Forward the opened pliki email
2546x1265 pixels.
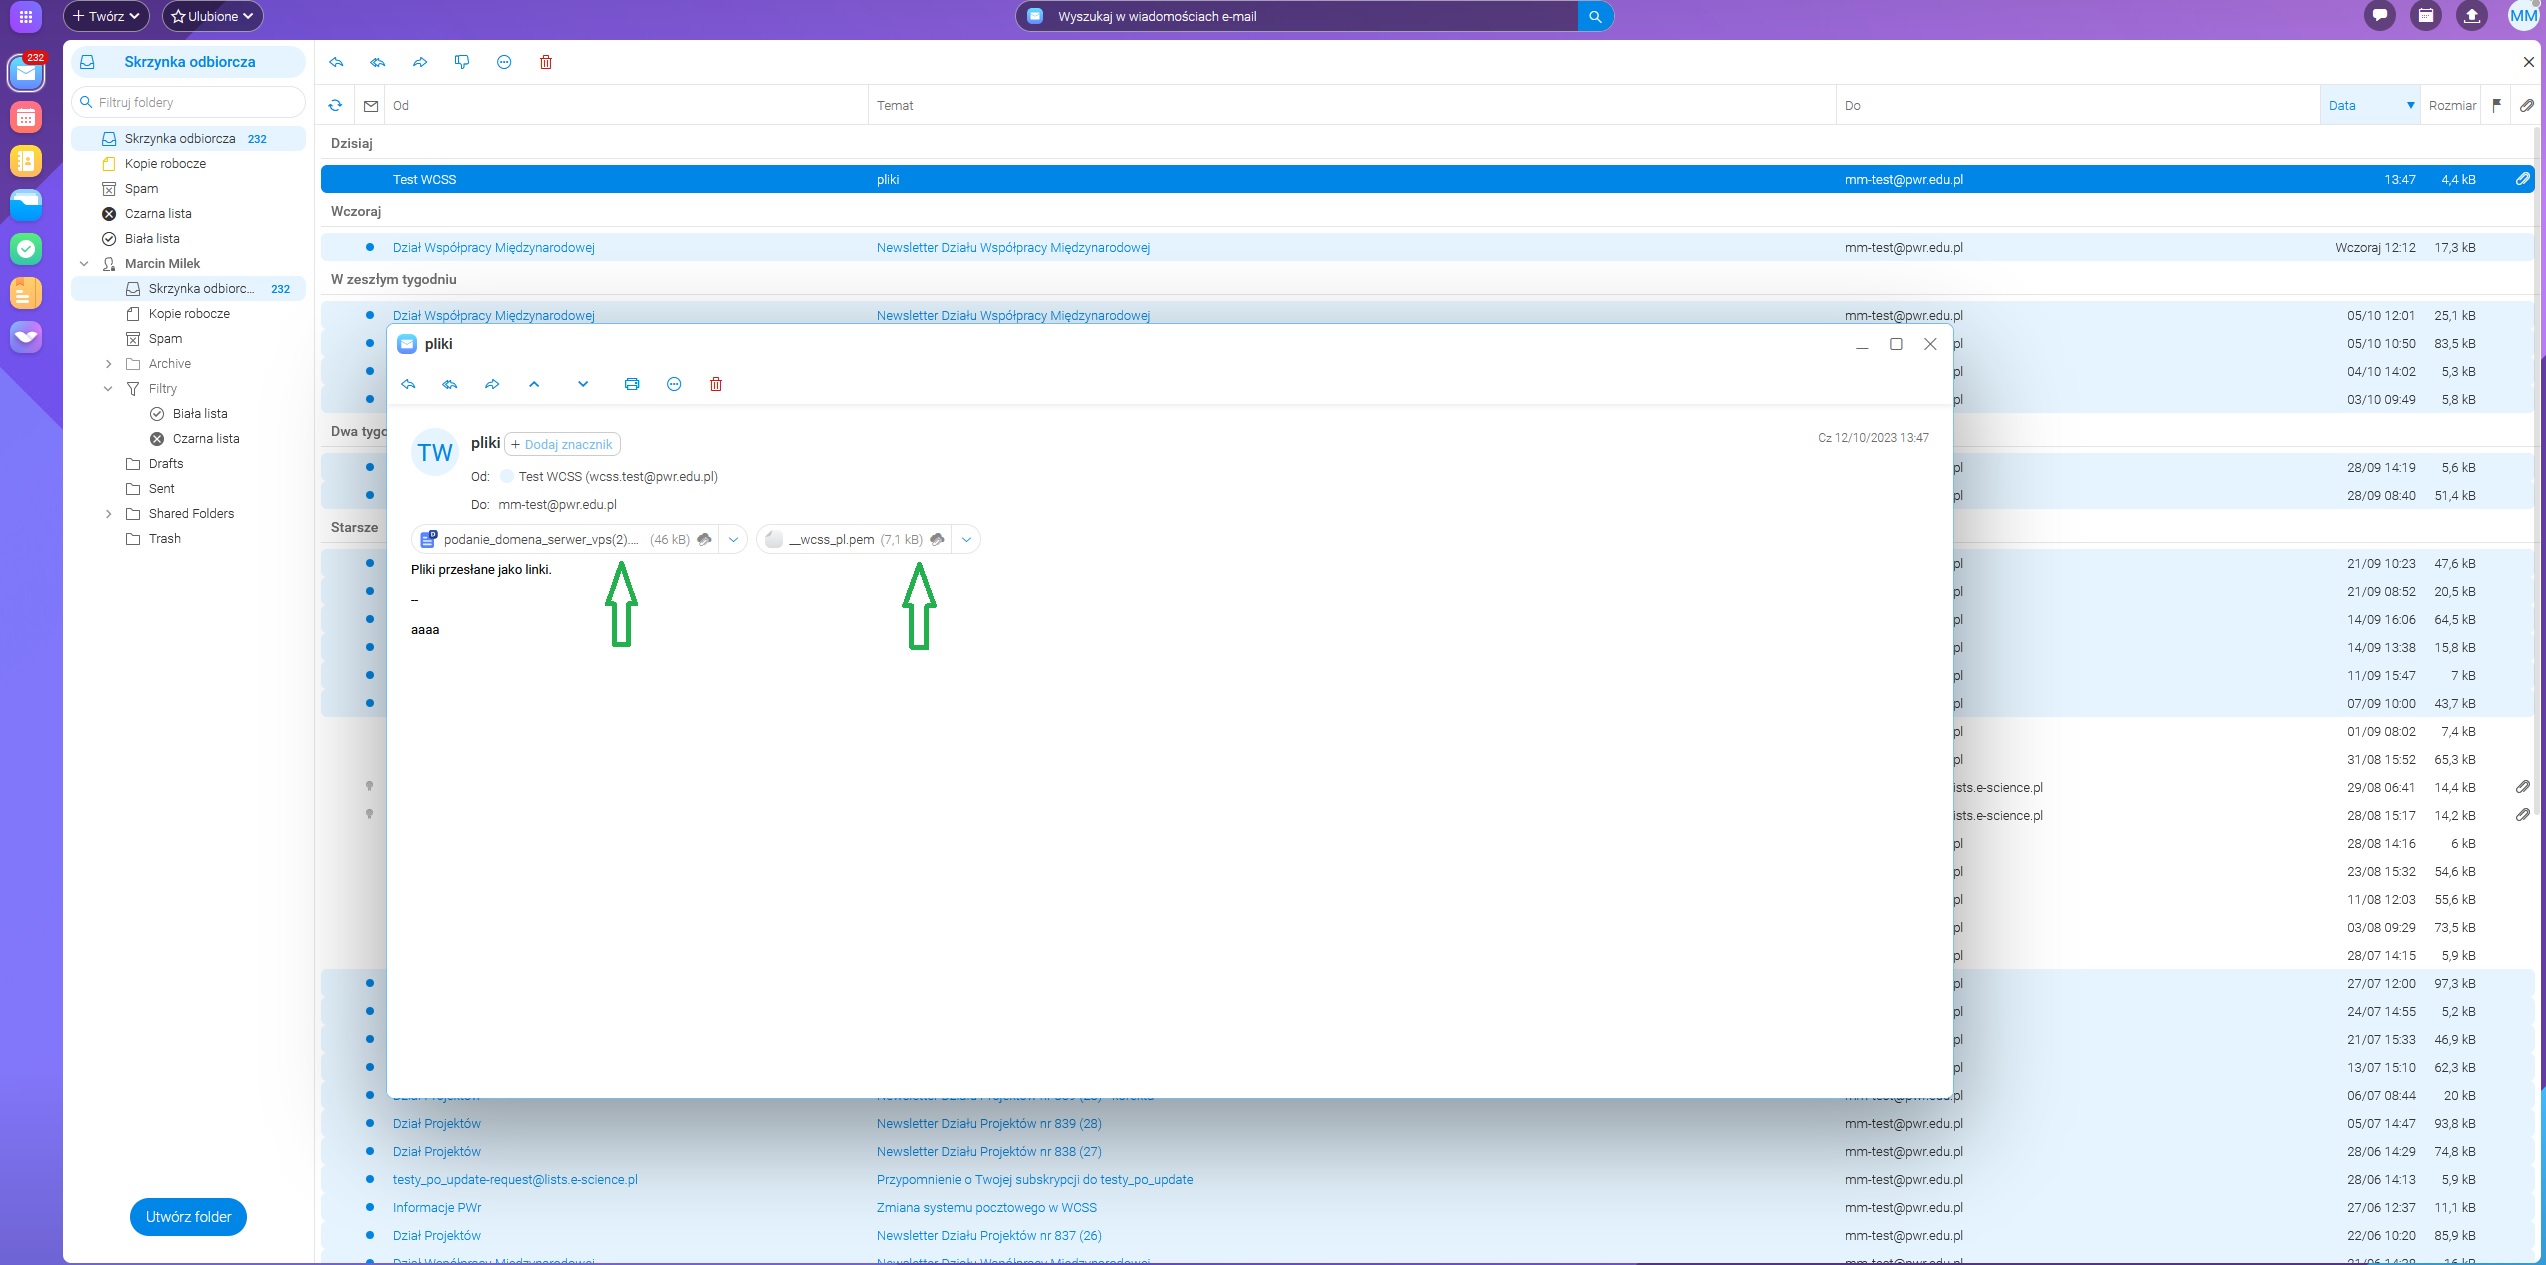coord(491,384)
